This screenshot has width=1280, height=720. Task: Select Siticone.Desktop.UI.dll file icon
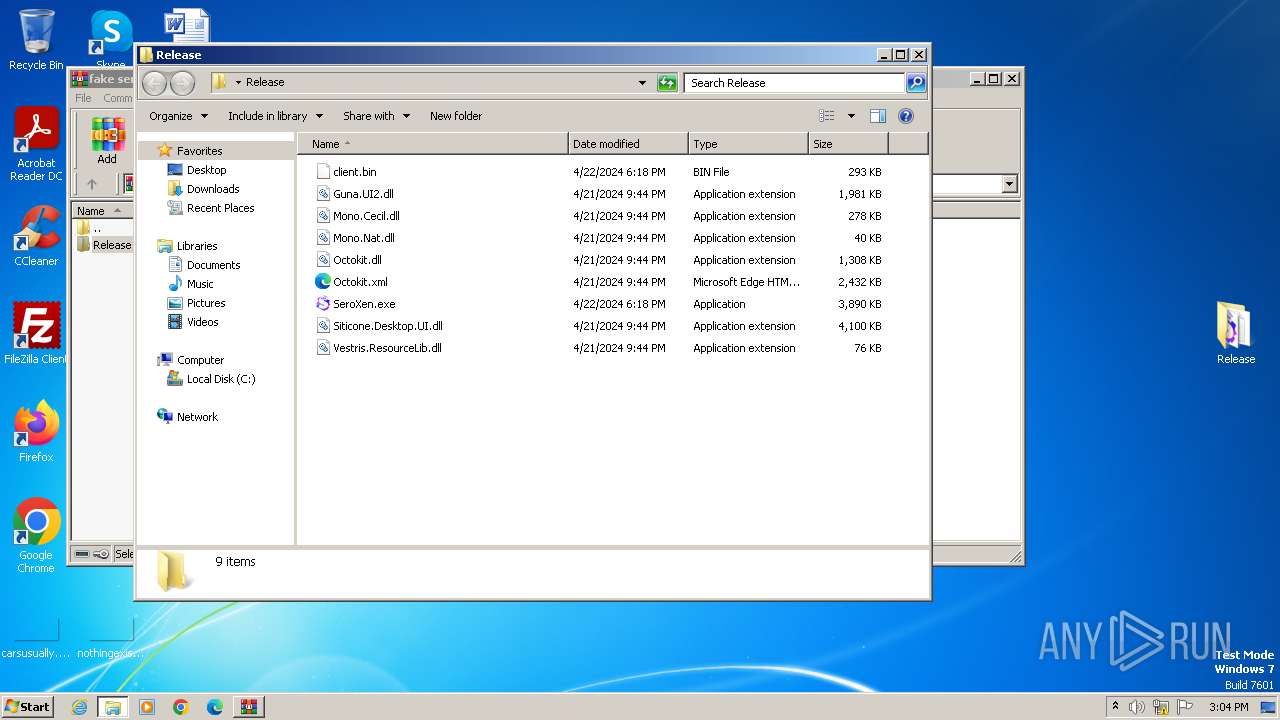click(323, 326)
